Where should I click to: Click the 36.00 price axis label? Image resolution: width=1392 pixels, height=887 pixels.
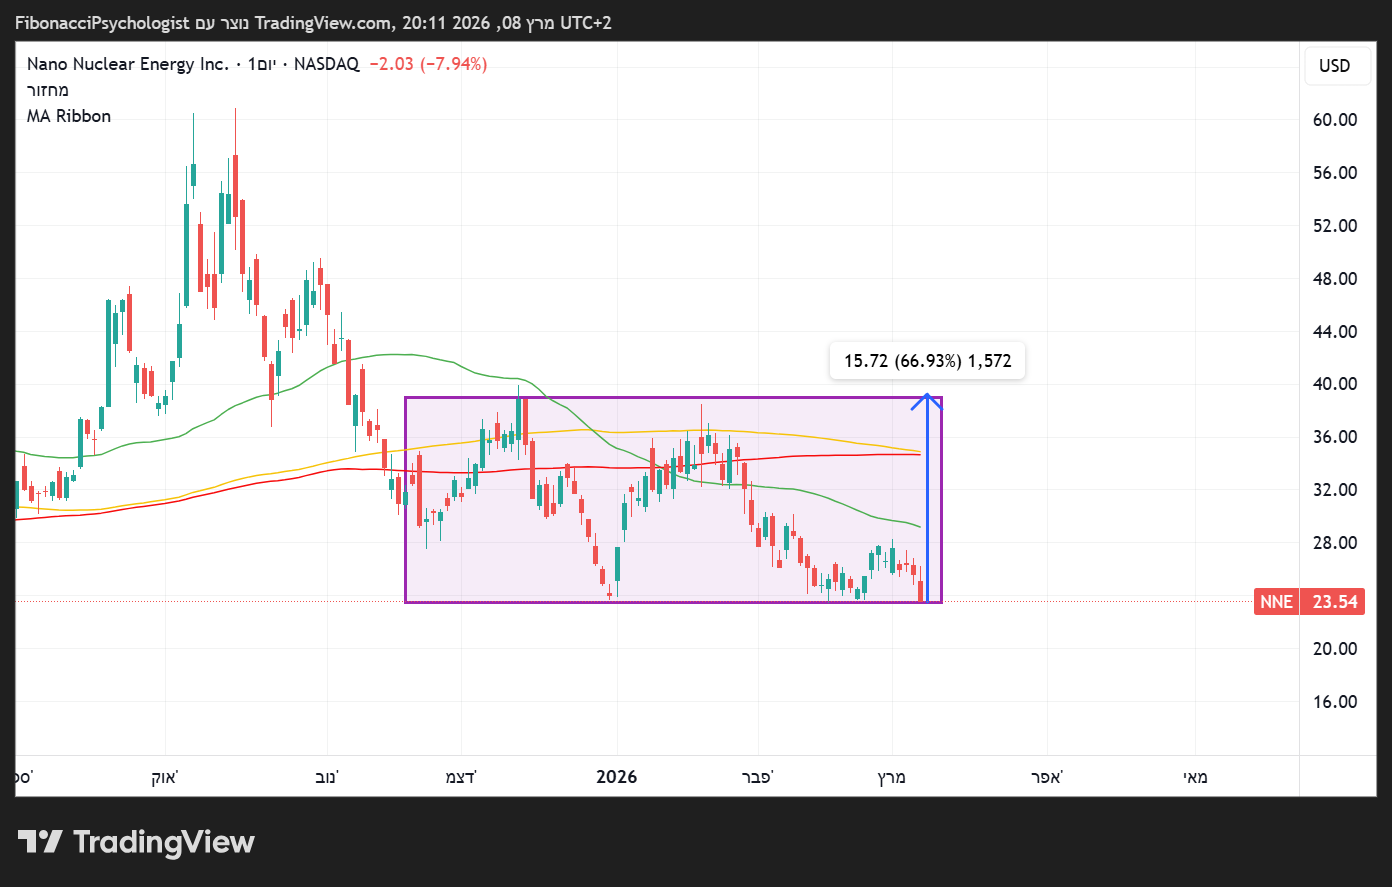pos(1335,437)
